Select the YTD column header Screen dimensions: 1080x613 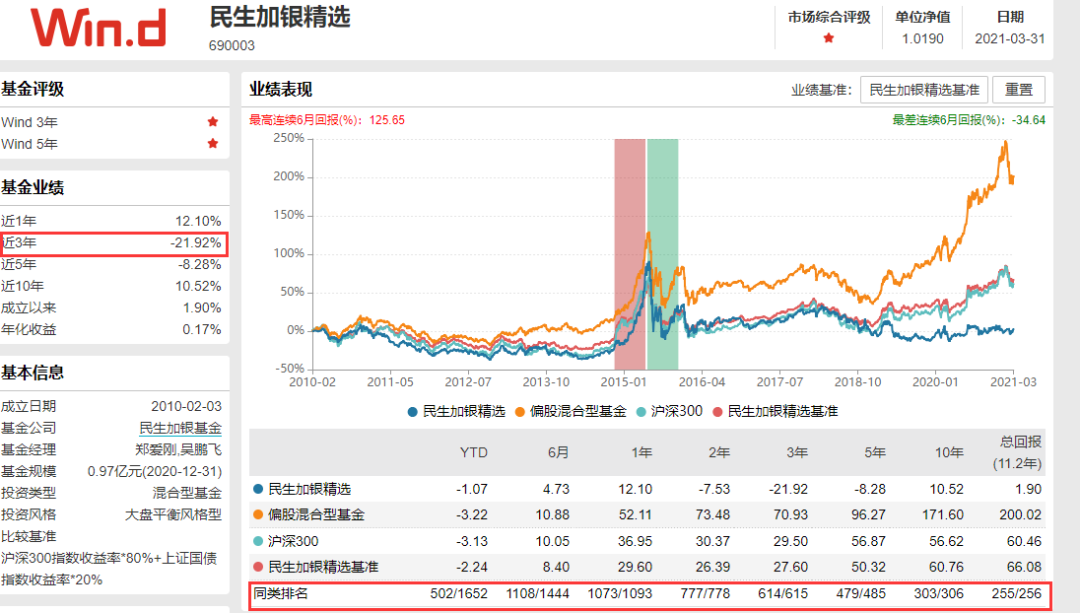point(473,453)
